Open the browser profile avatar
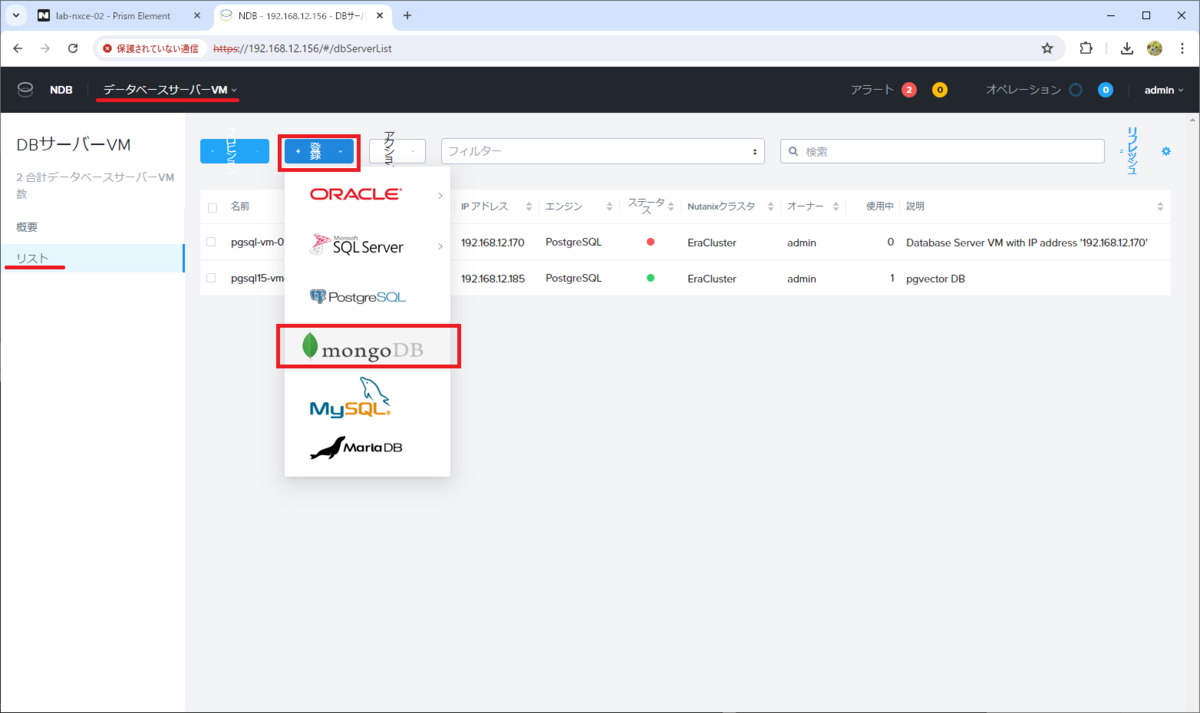This screenshot has width=1200, height=713. [x=1155, y=48]
